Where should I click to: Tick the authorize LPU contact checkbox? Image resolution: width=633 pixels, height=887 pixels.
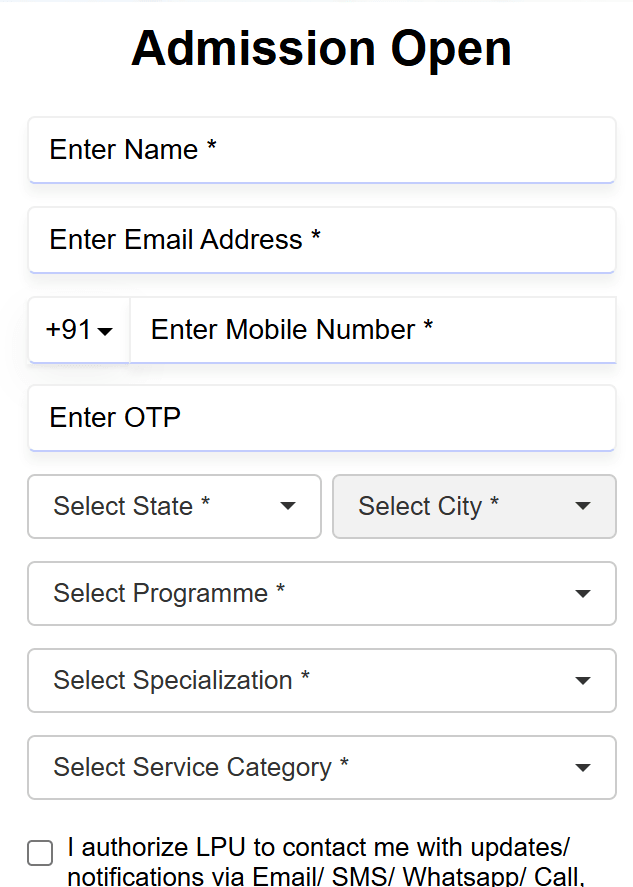(x=40, y=853)
